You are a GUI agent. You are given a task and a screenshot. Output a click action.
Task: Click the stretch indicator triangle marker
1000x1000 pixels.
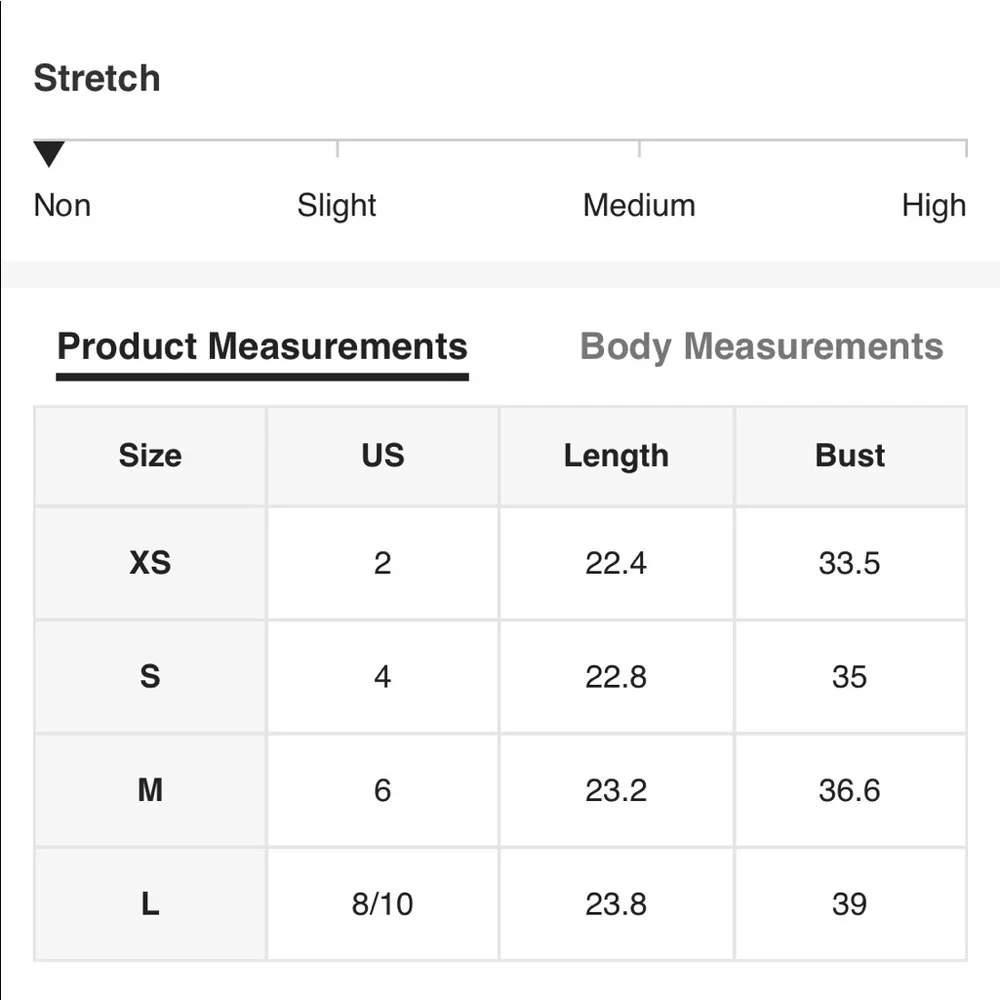[48, 154]
